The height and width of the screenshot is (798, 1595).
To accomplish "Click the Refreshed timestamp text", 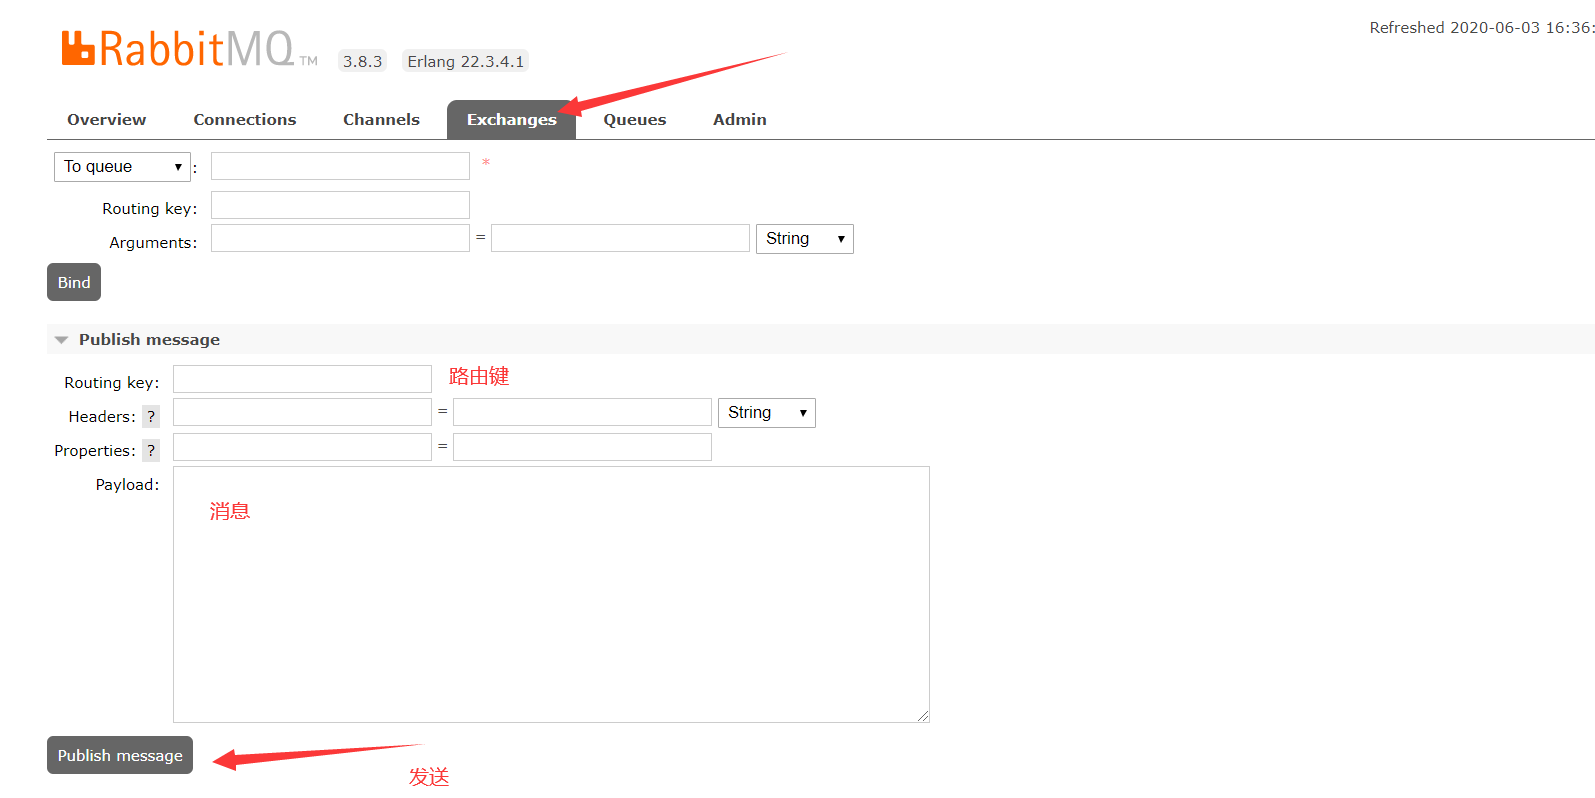I will [x=1482, y=28].
